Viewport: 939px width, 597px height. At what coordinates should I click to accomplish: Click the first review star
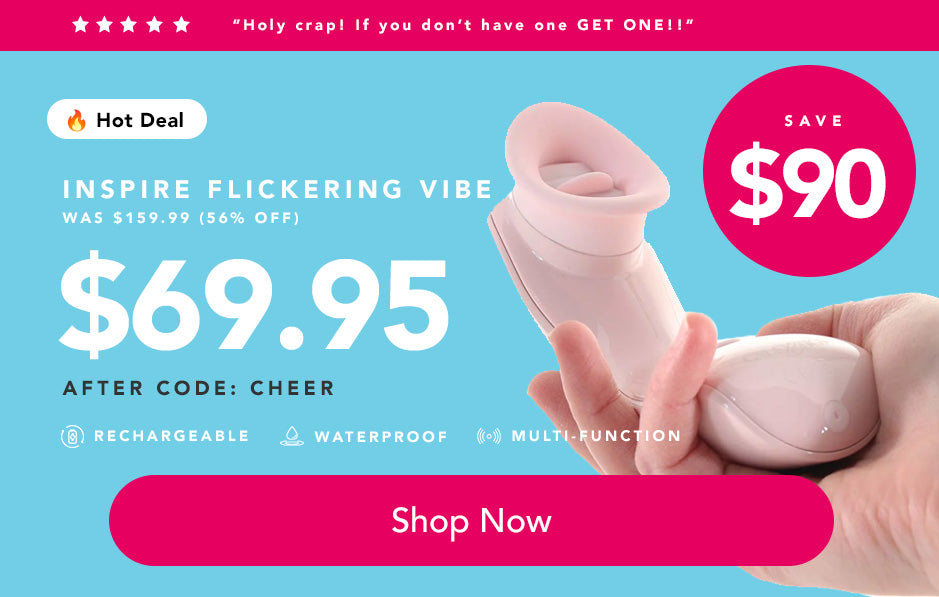tap(80, 25)
